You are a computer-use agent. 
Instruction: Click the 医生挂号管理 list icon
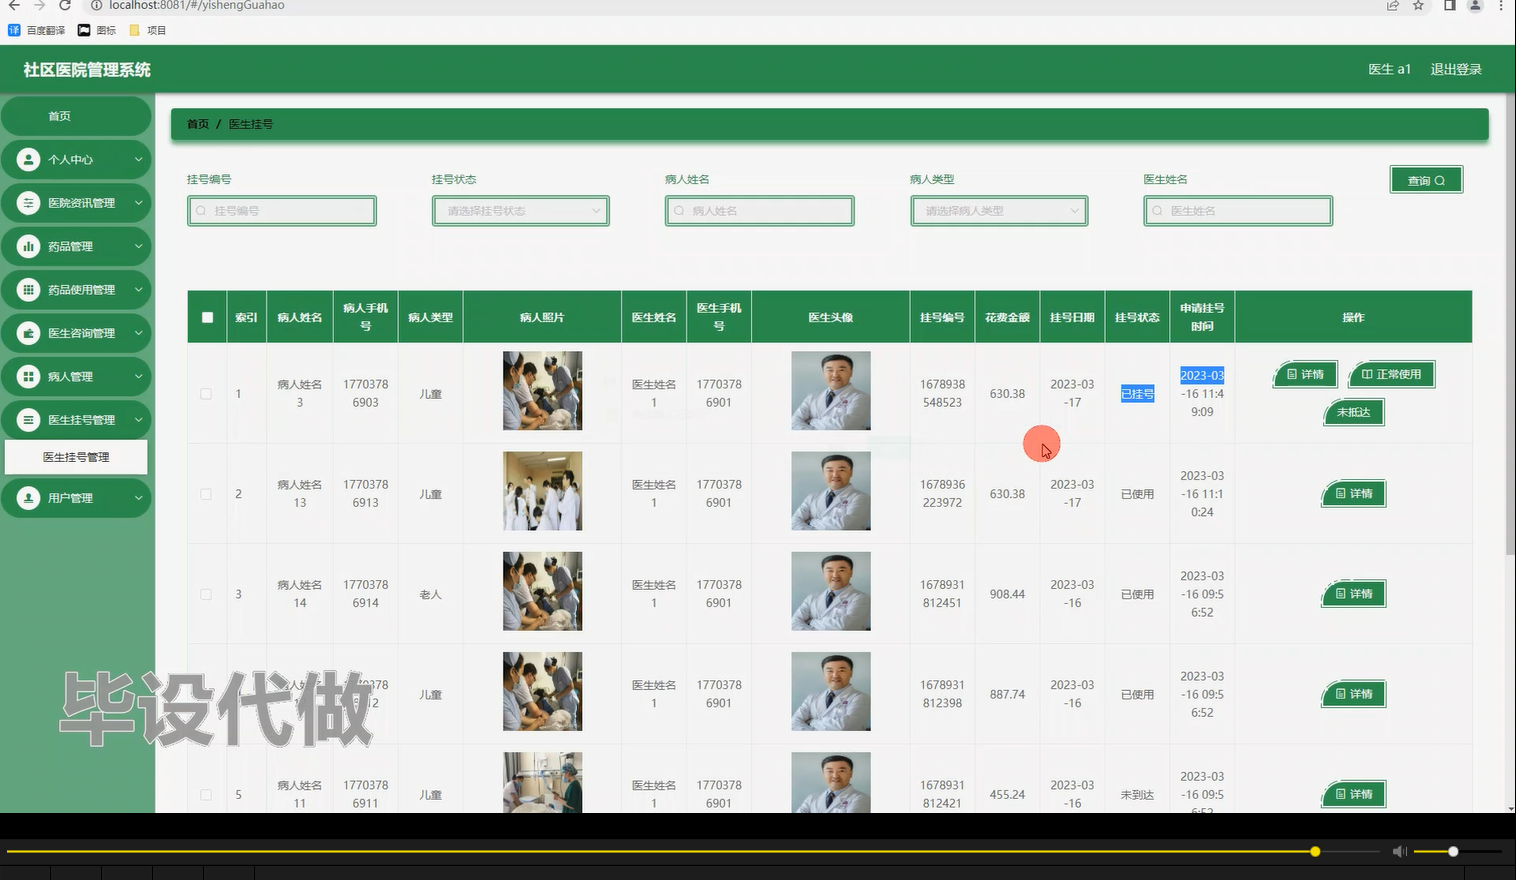29,420
